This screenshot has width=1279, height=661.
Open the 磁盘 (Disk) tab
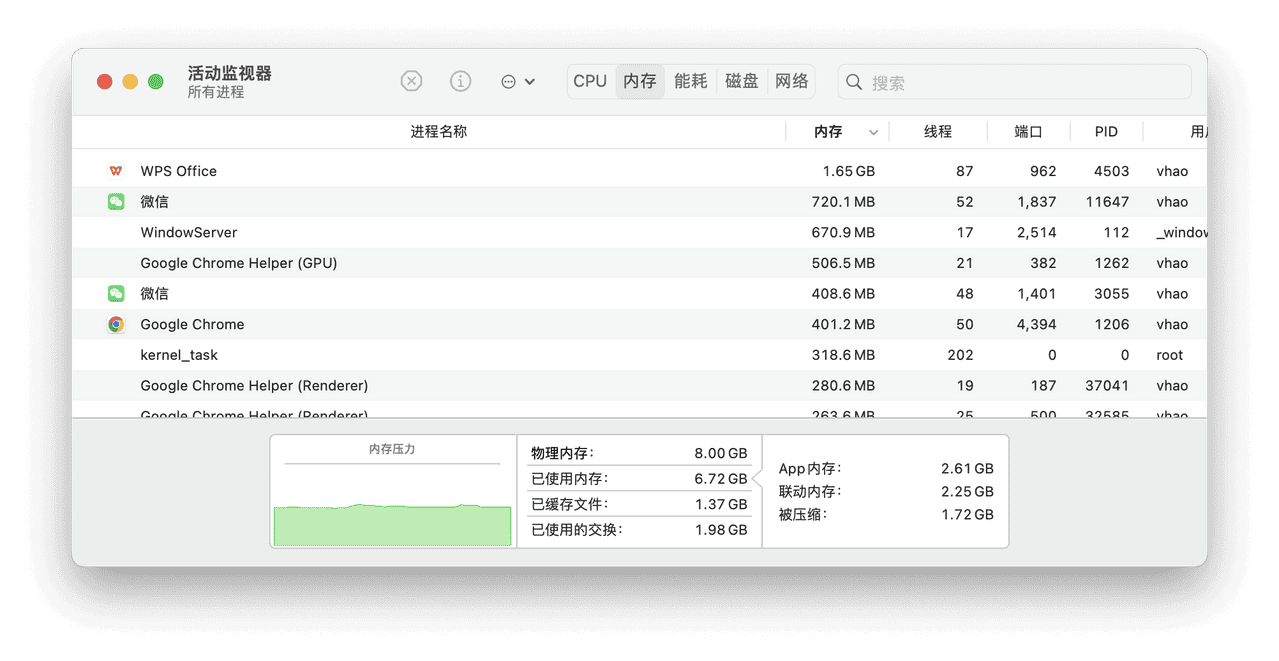[742, 82]
